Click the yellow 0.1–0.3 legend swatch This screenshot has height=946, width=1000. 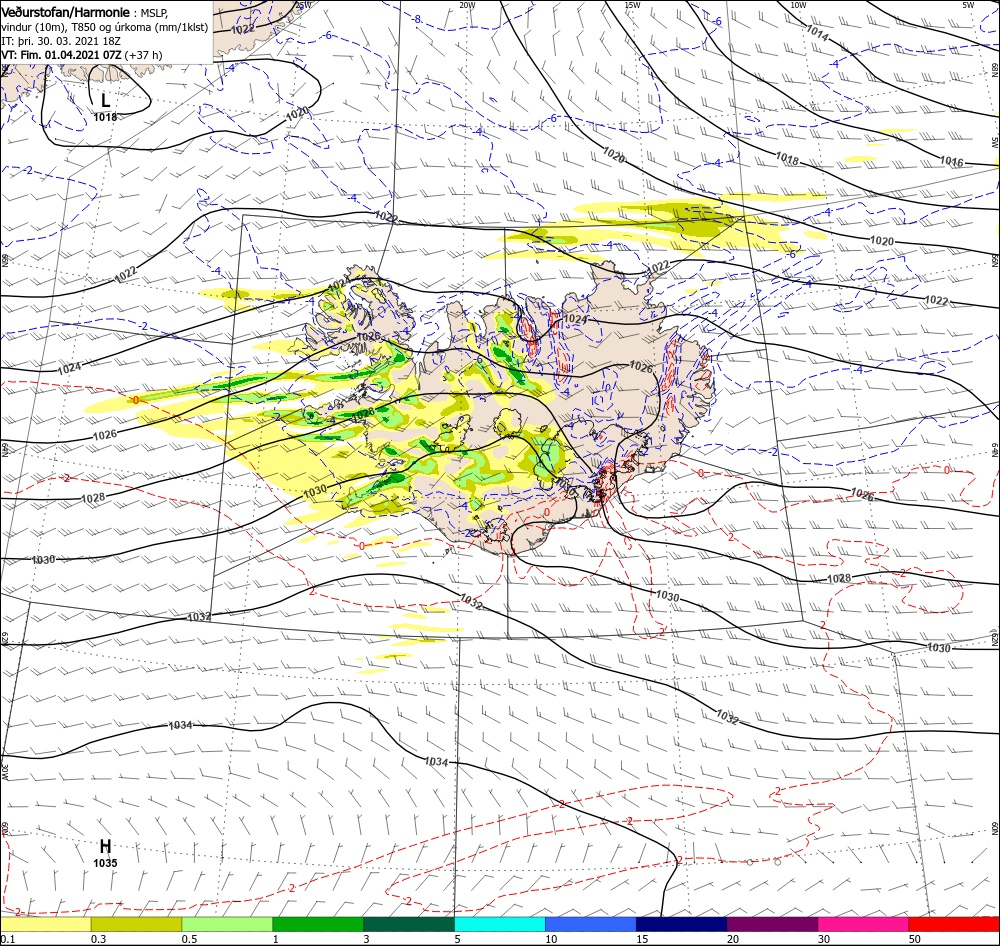tap(46, 924)
